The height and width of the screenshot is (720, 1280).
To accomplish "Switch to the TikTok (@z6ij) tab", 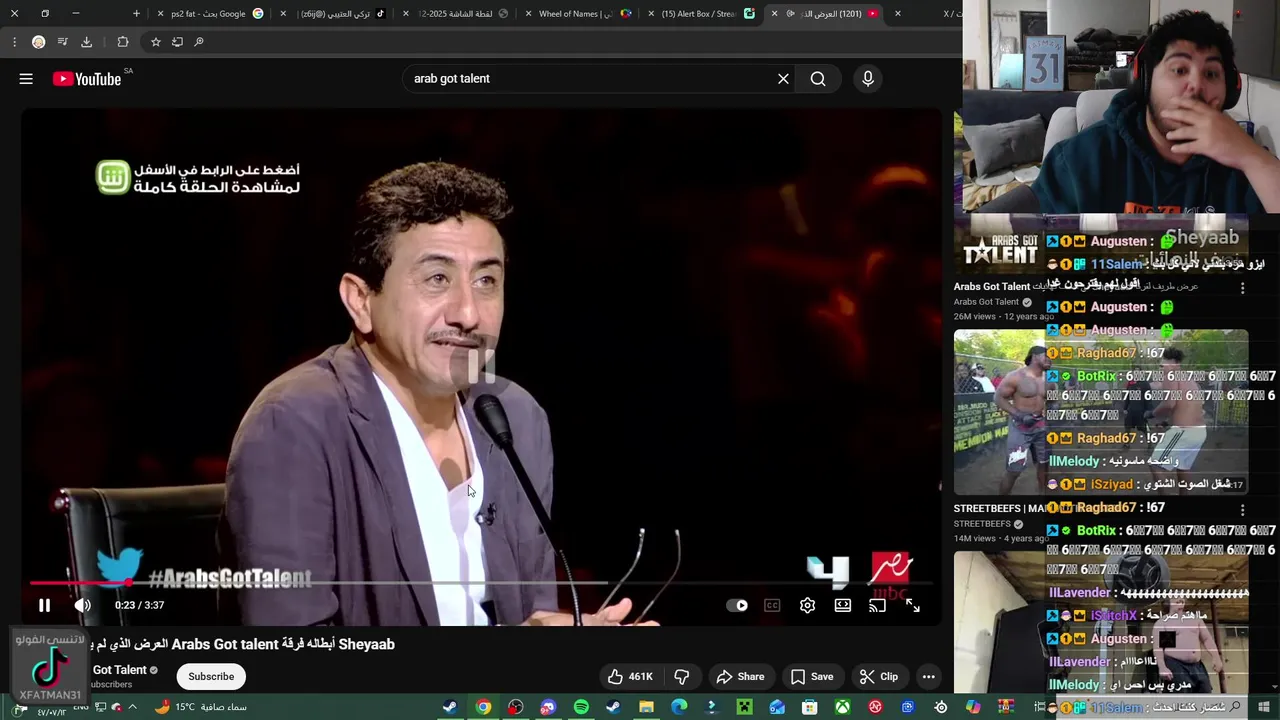I will tap(340, 14).
